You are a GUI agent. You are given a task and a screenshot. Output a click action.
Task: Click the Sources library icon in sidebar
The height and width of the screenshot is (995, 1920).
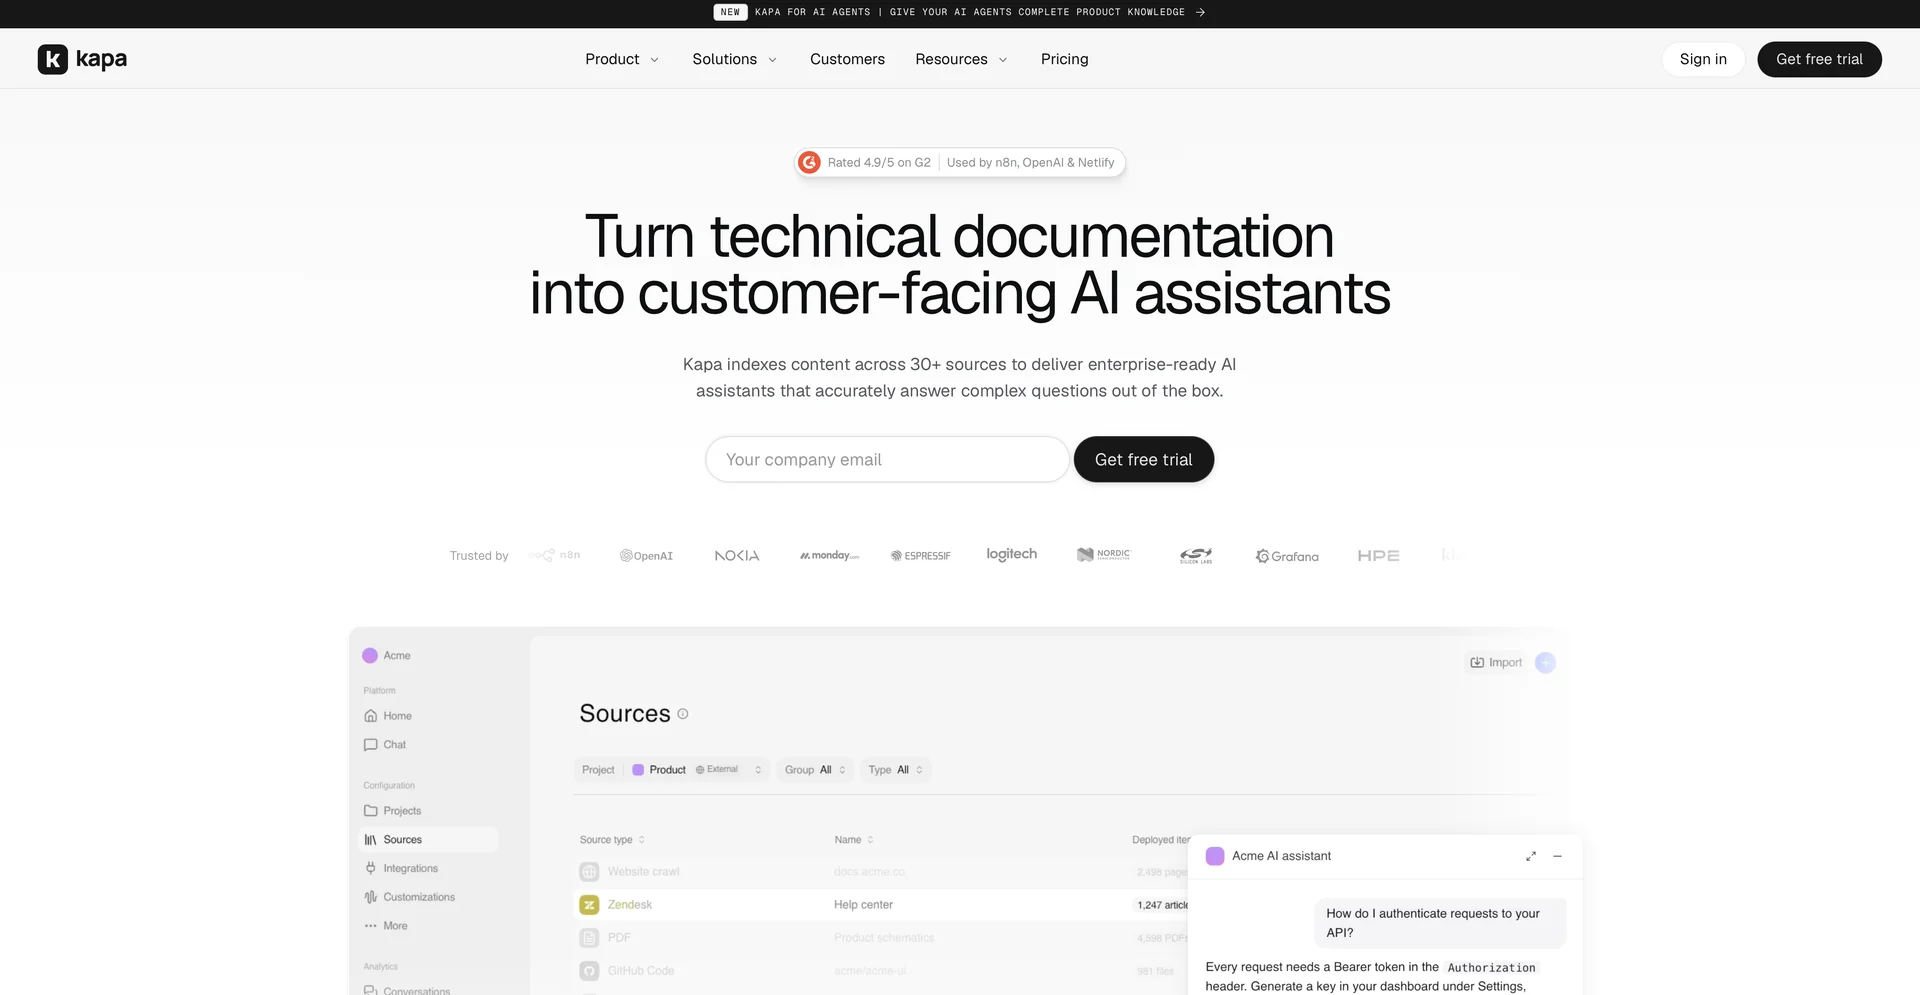click(371, 840)
